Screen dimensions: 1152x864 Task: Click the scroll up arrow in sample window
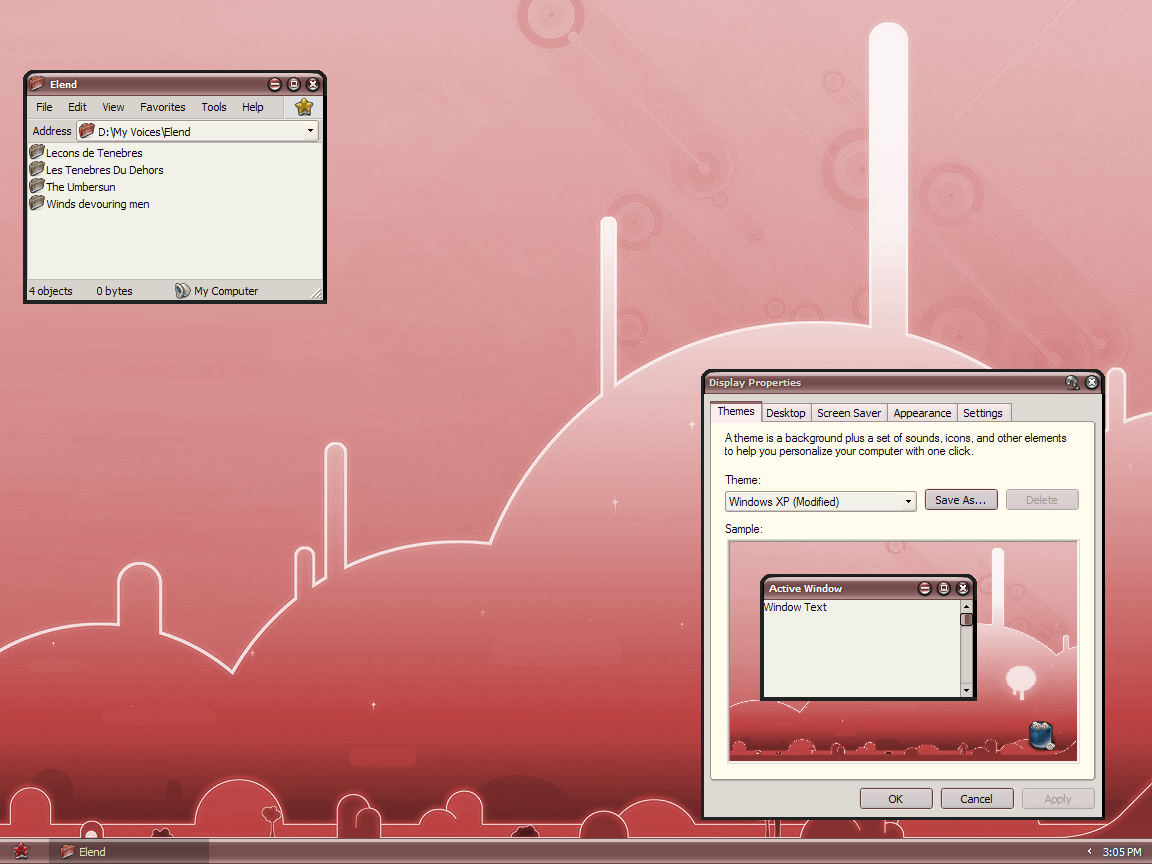click(x=966, y=606)
